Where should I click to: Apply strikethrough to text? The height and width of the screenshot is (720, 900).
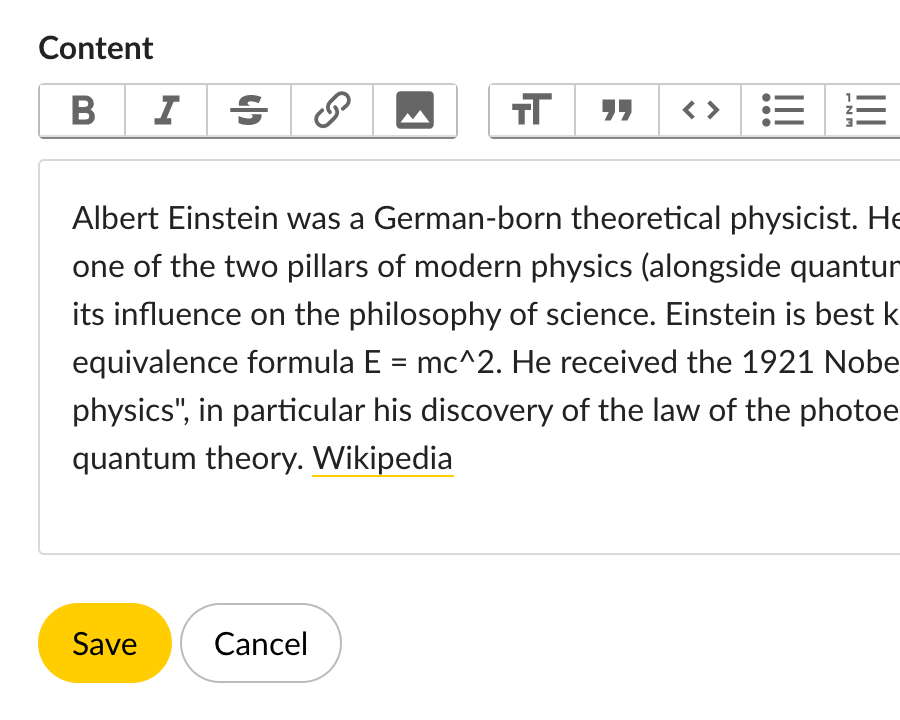(249, 110)
